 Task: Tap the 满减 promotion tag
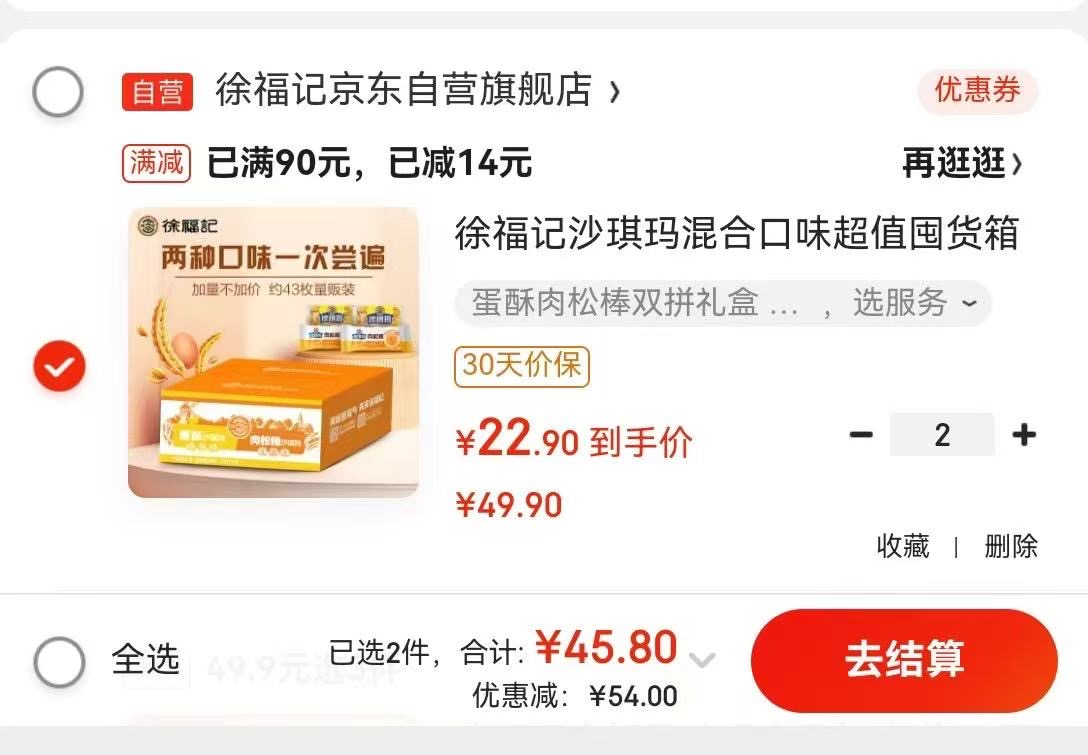coord(156,164)
